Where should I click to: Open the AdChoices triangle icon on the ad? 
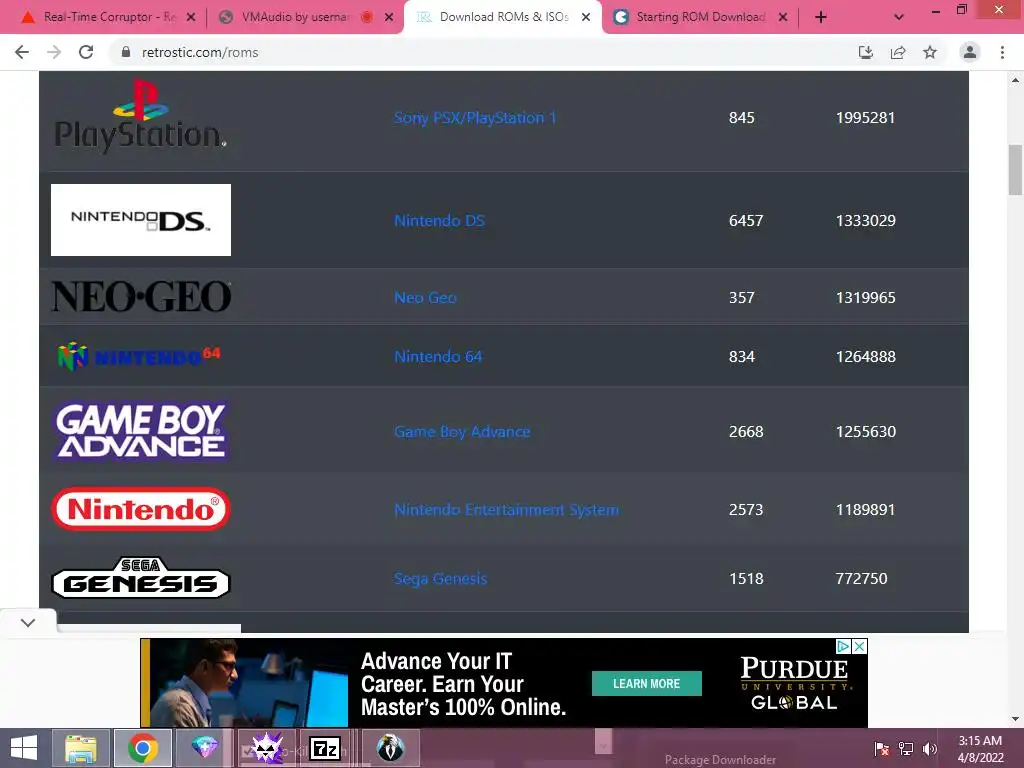coord(844,646)
